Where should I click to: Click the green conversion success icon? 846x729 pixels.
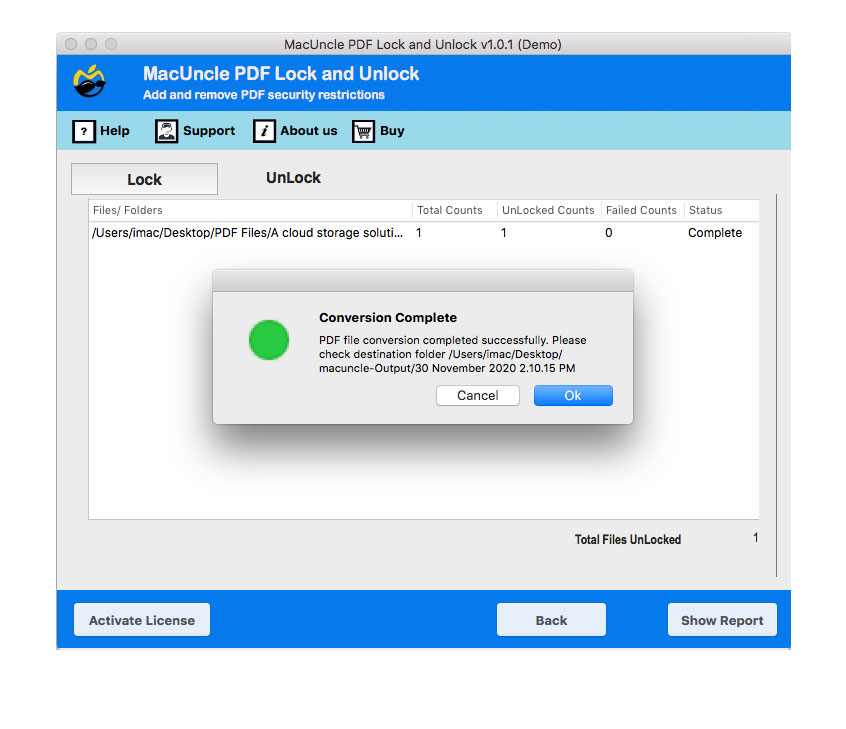click(x=268, y=340)
